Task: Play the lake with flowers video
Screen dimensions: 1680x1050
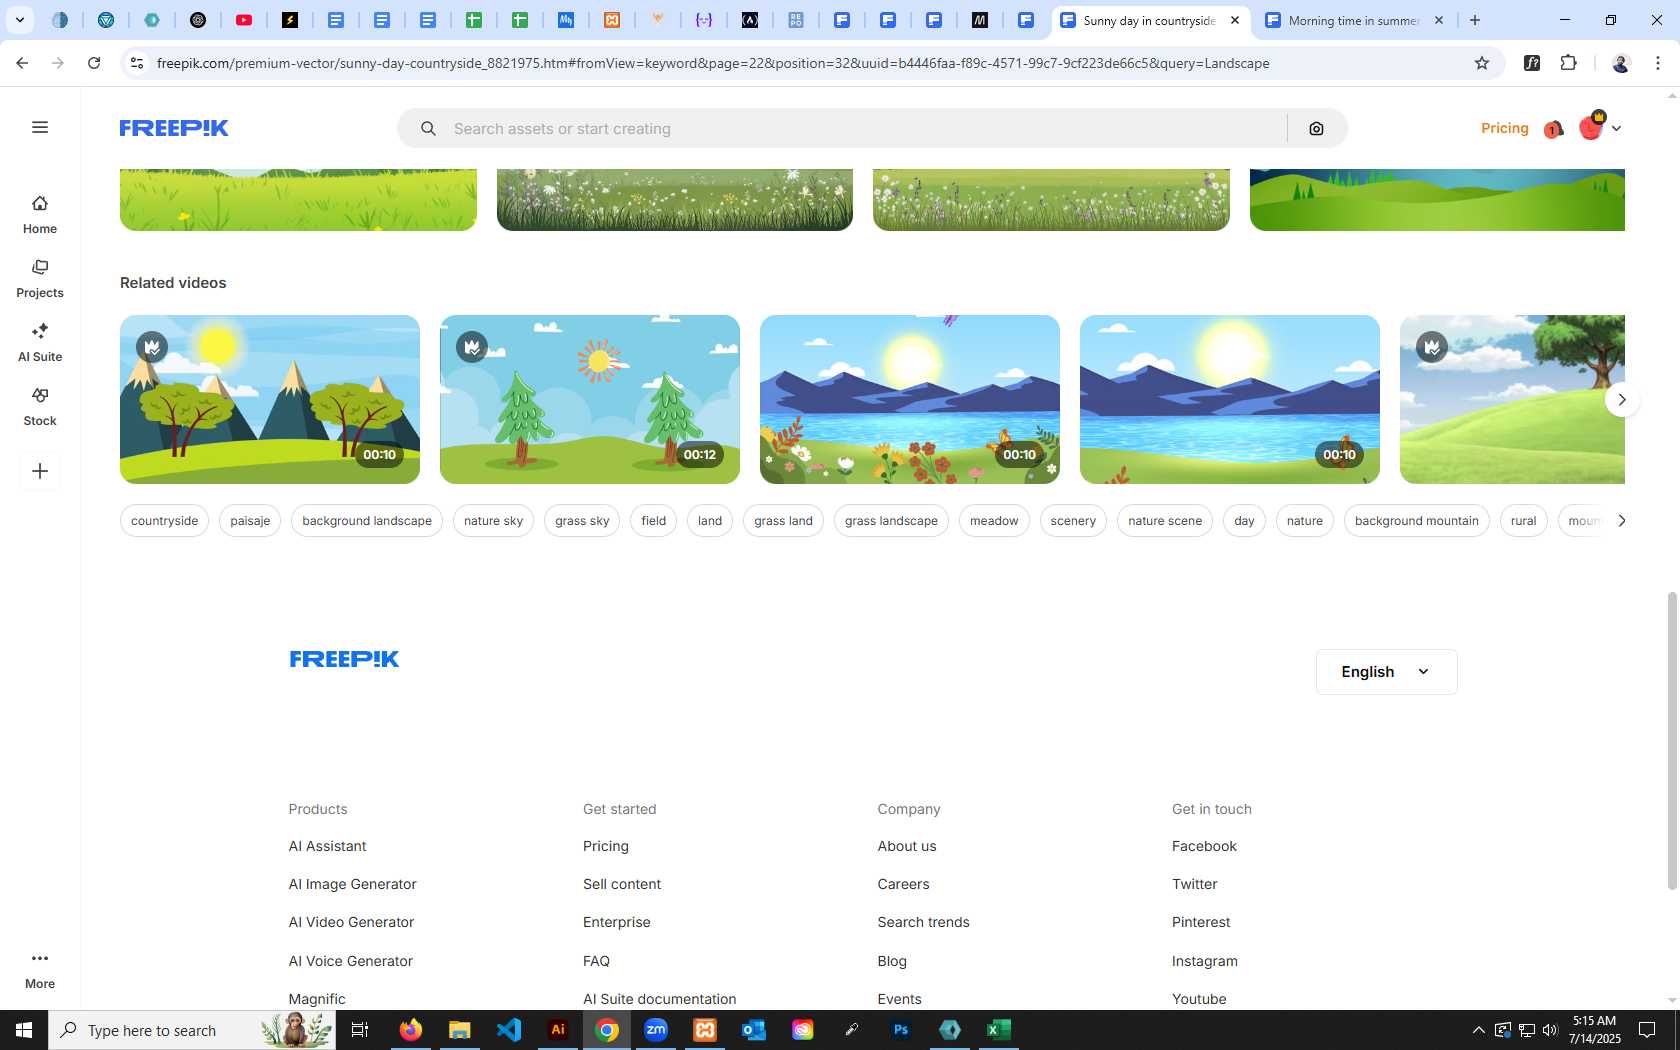Action: click(x=910, y=399)
